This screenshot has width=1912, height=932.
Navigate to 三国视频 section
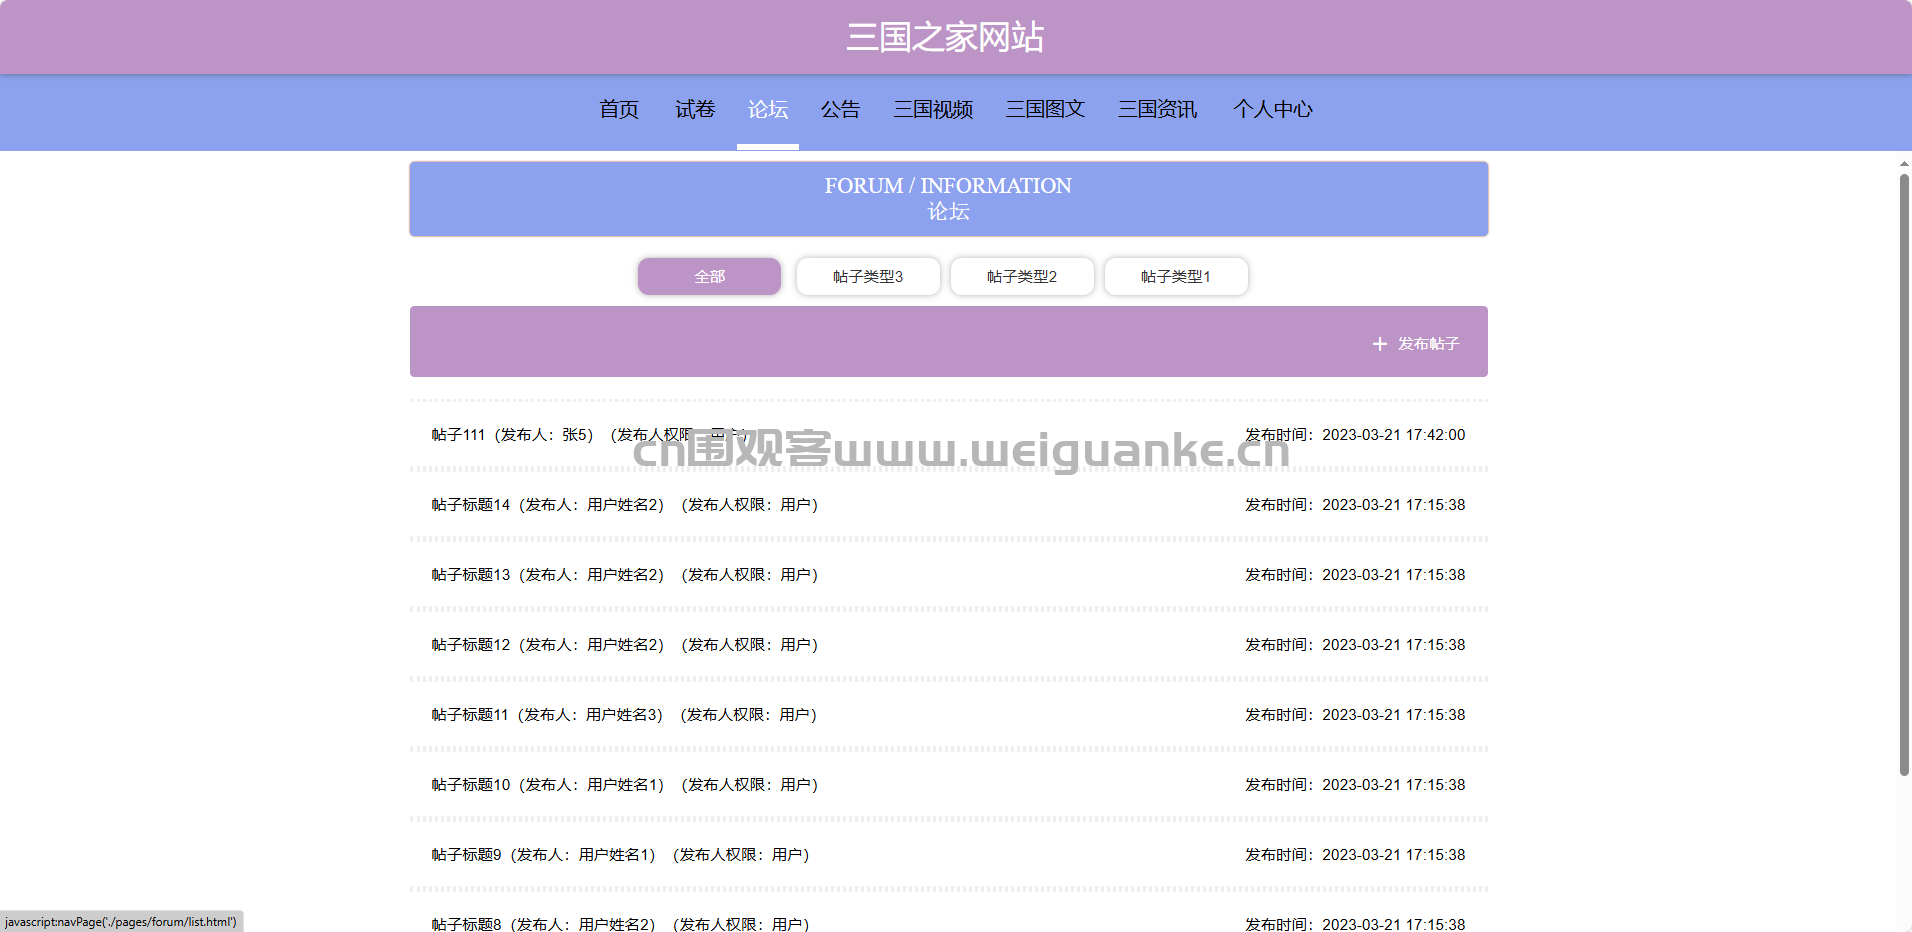tap(933, 110)
